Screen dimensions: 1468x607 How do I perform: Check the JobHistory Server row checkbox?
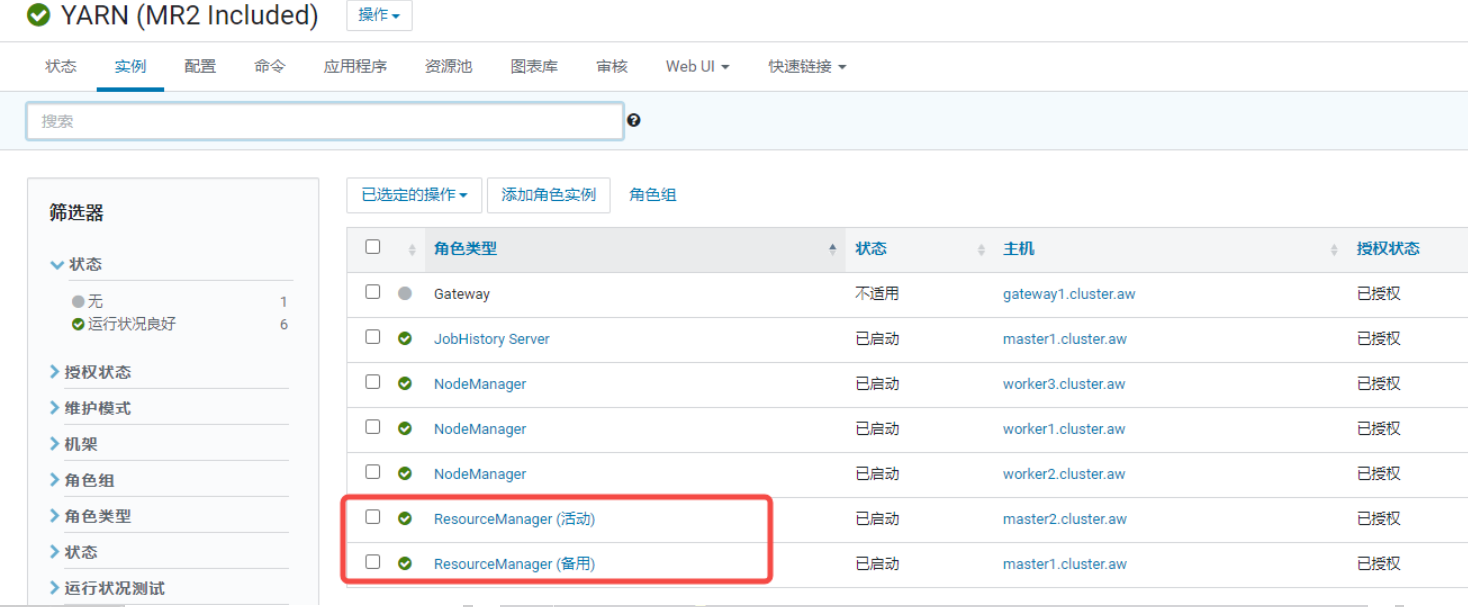coord(373,337)
